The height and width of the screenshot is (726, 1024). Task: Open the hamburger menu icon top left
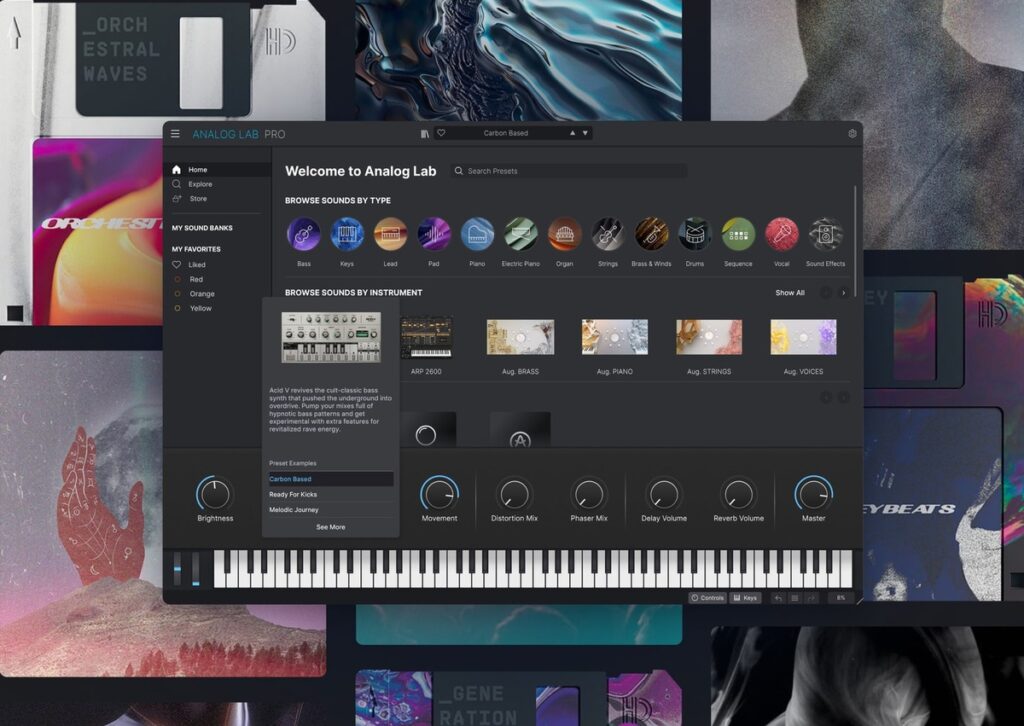coord(176,133)
